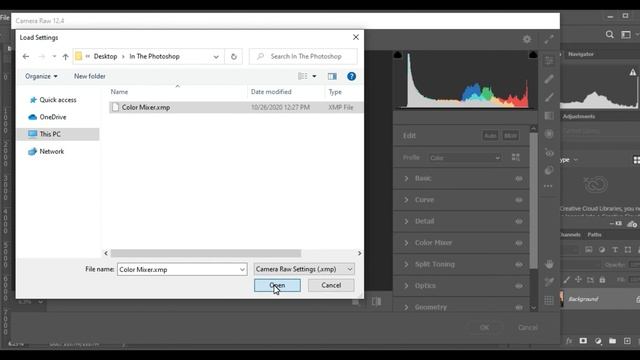Switch to the Paths tab
Viewport: 640px width, 360px height.
click(594, 235)
